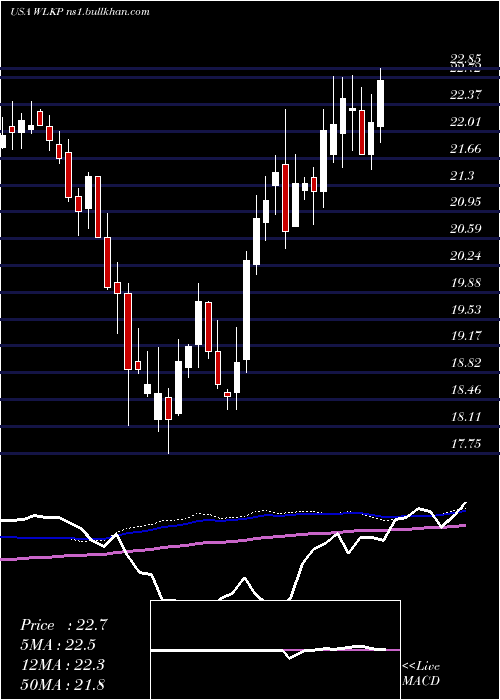The width and height of the screenshot is (500, 700).
Task: Click the '5MA : 22.5' readout
Action: pyautogui.click(x=58, y=645)
